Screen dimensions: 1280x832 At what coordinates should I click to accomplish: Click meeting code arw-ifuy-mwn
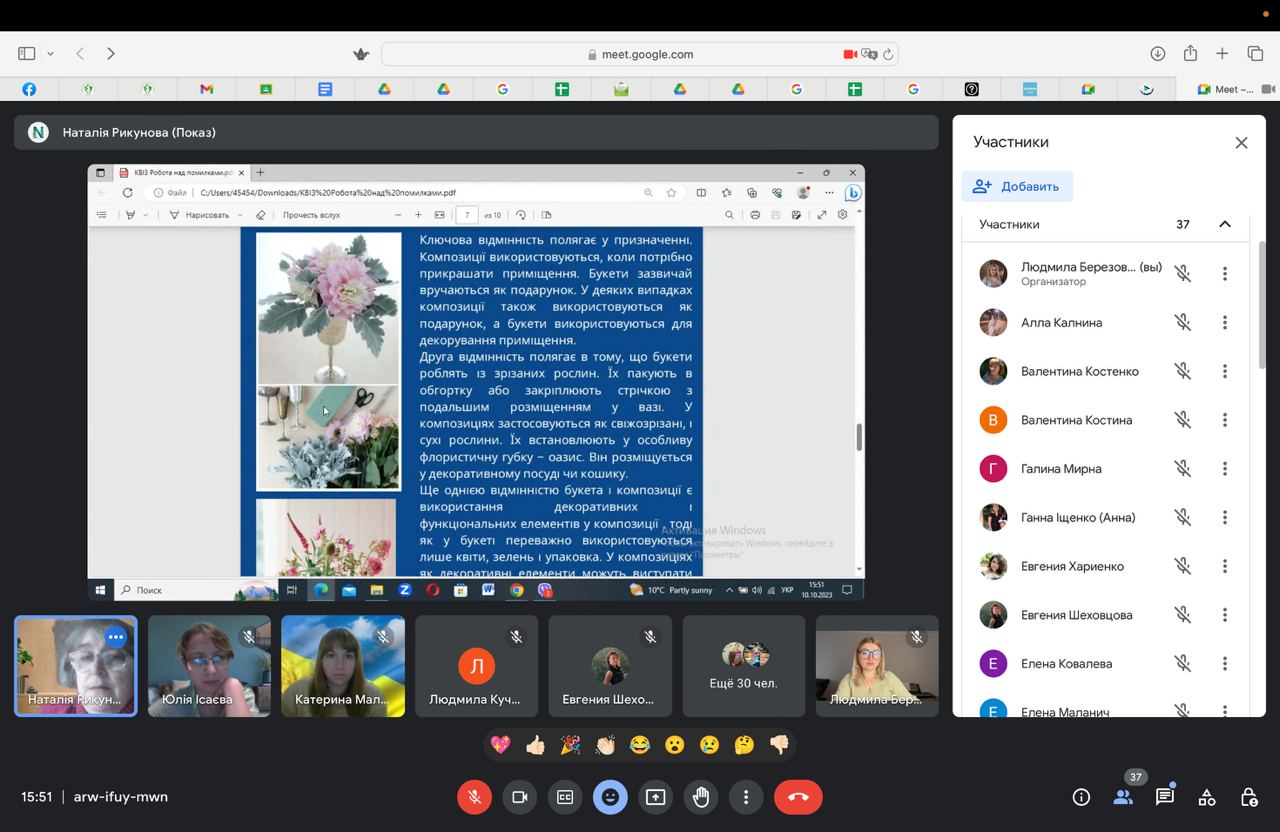[121, 797]
